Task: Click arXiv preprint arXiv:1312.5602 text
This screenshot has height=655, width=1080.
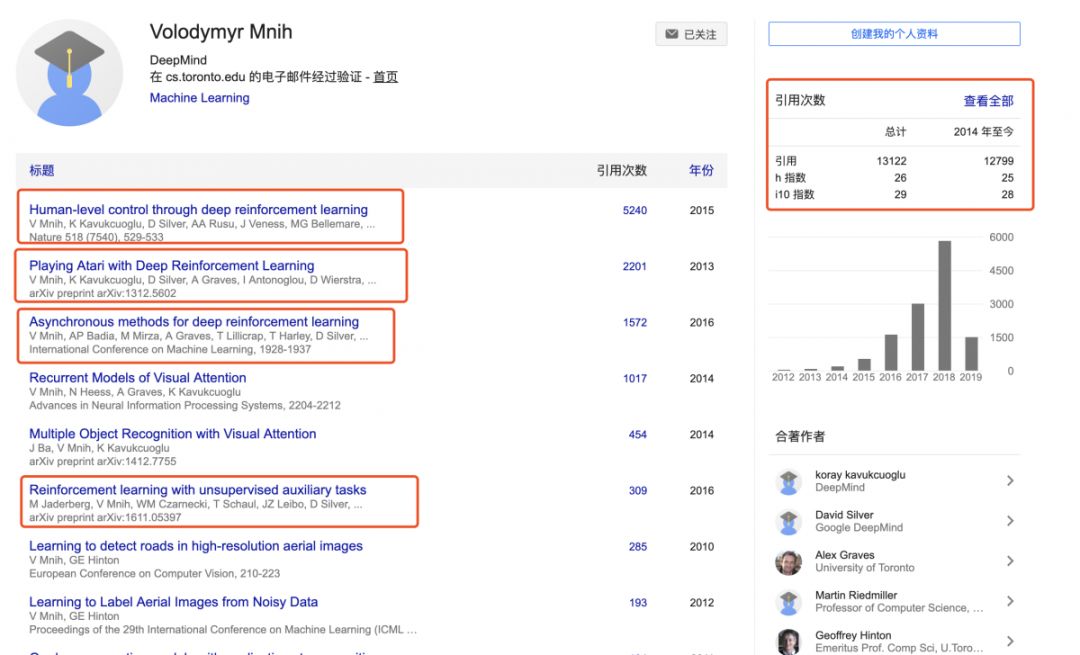Action: click(103, 293)
